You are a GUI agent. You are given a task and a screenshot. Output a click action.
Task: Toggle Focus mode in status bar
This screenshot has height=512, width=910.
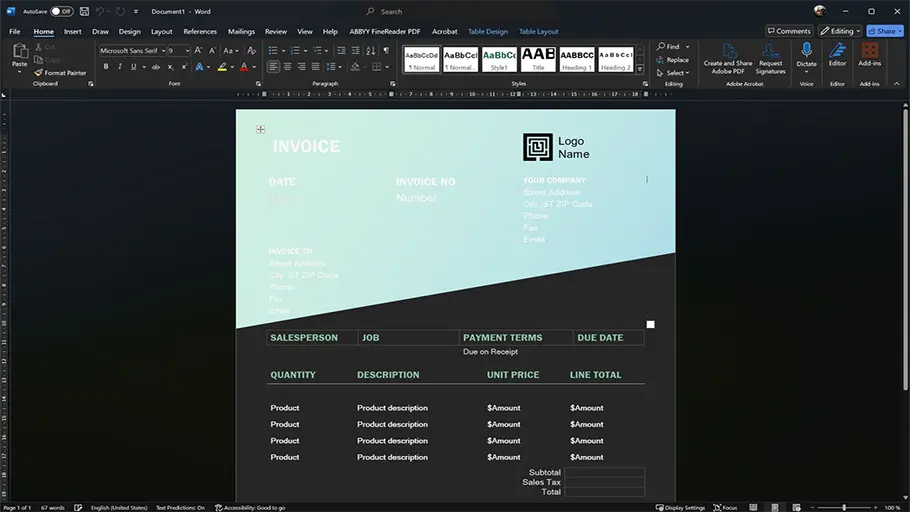click(725, 507)
